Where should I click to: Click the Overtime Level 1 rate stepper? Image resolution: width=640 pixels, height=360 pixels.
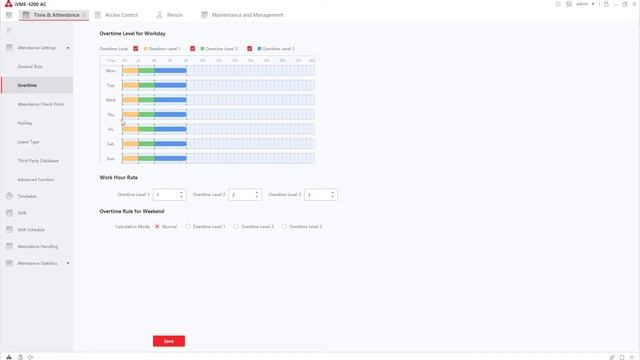181,195
